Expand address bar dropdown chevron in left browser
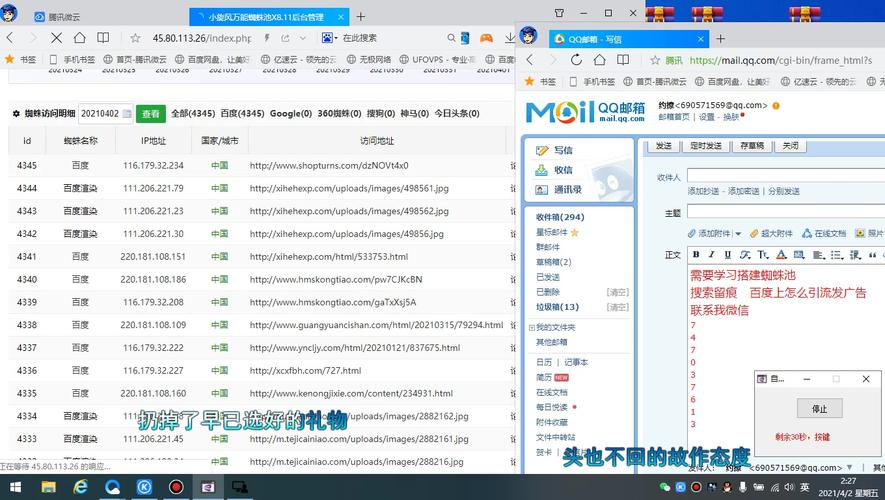885x500 pixels. click(303, 38)
